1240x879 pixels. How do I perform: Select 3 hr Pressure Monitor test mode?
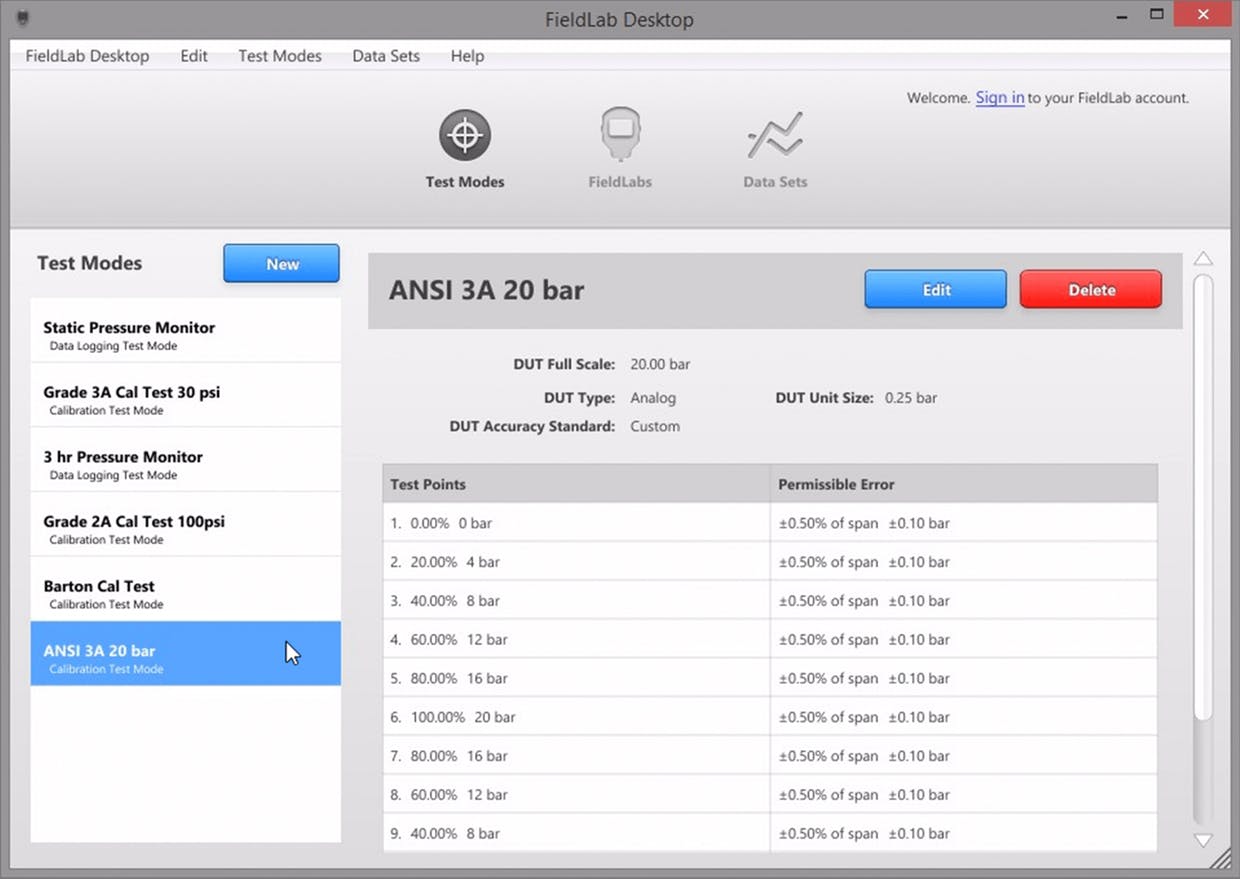[x=186, y=460]
